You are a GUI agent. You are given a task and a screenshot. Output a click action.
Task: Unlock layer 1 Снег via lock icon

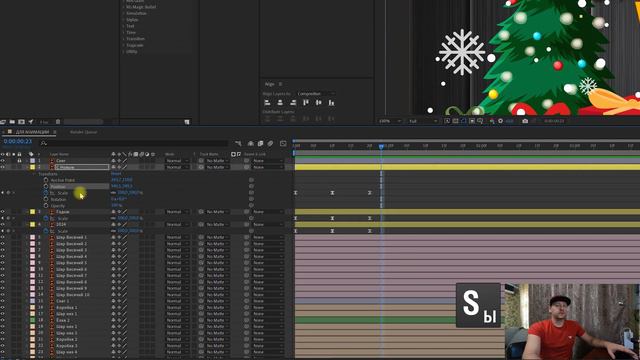pos(19,161)
